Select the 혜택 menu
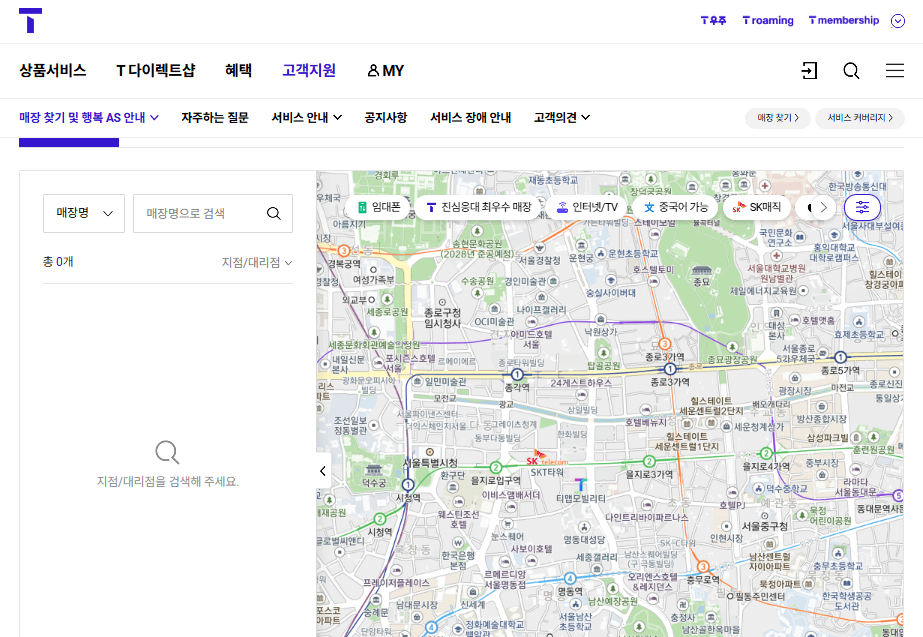 tap(238, 71)
